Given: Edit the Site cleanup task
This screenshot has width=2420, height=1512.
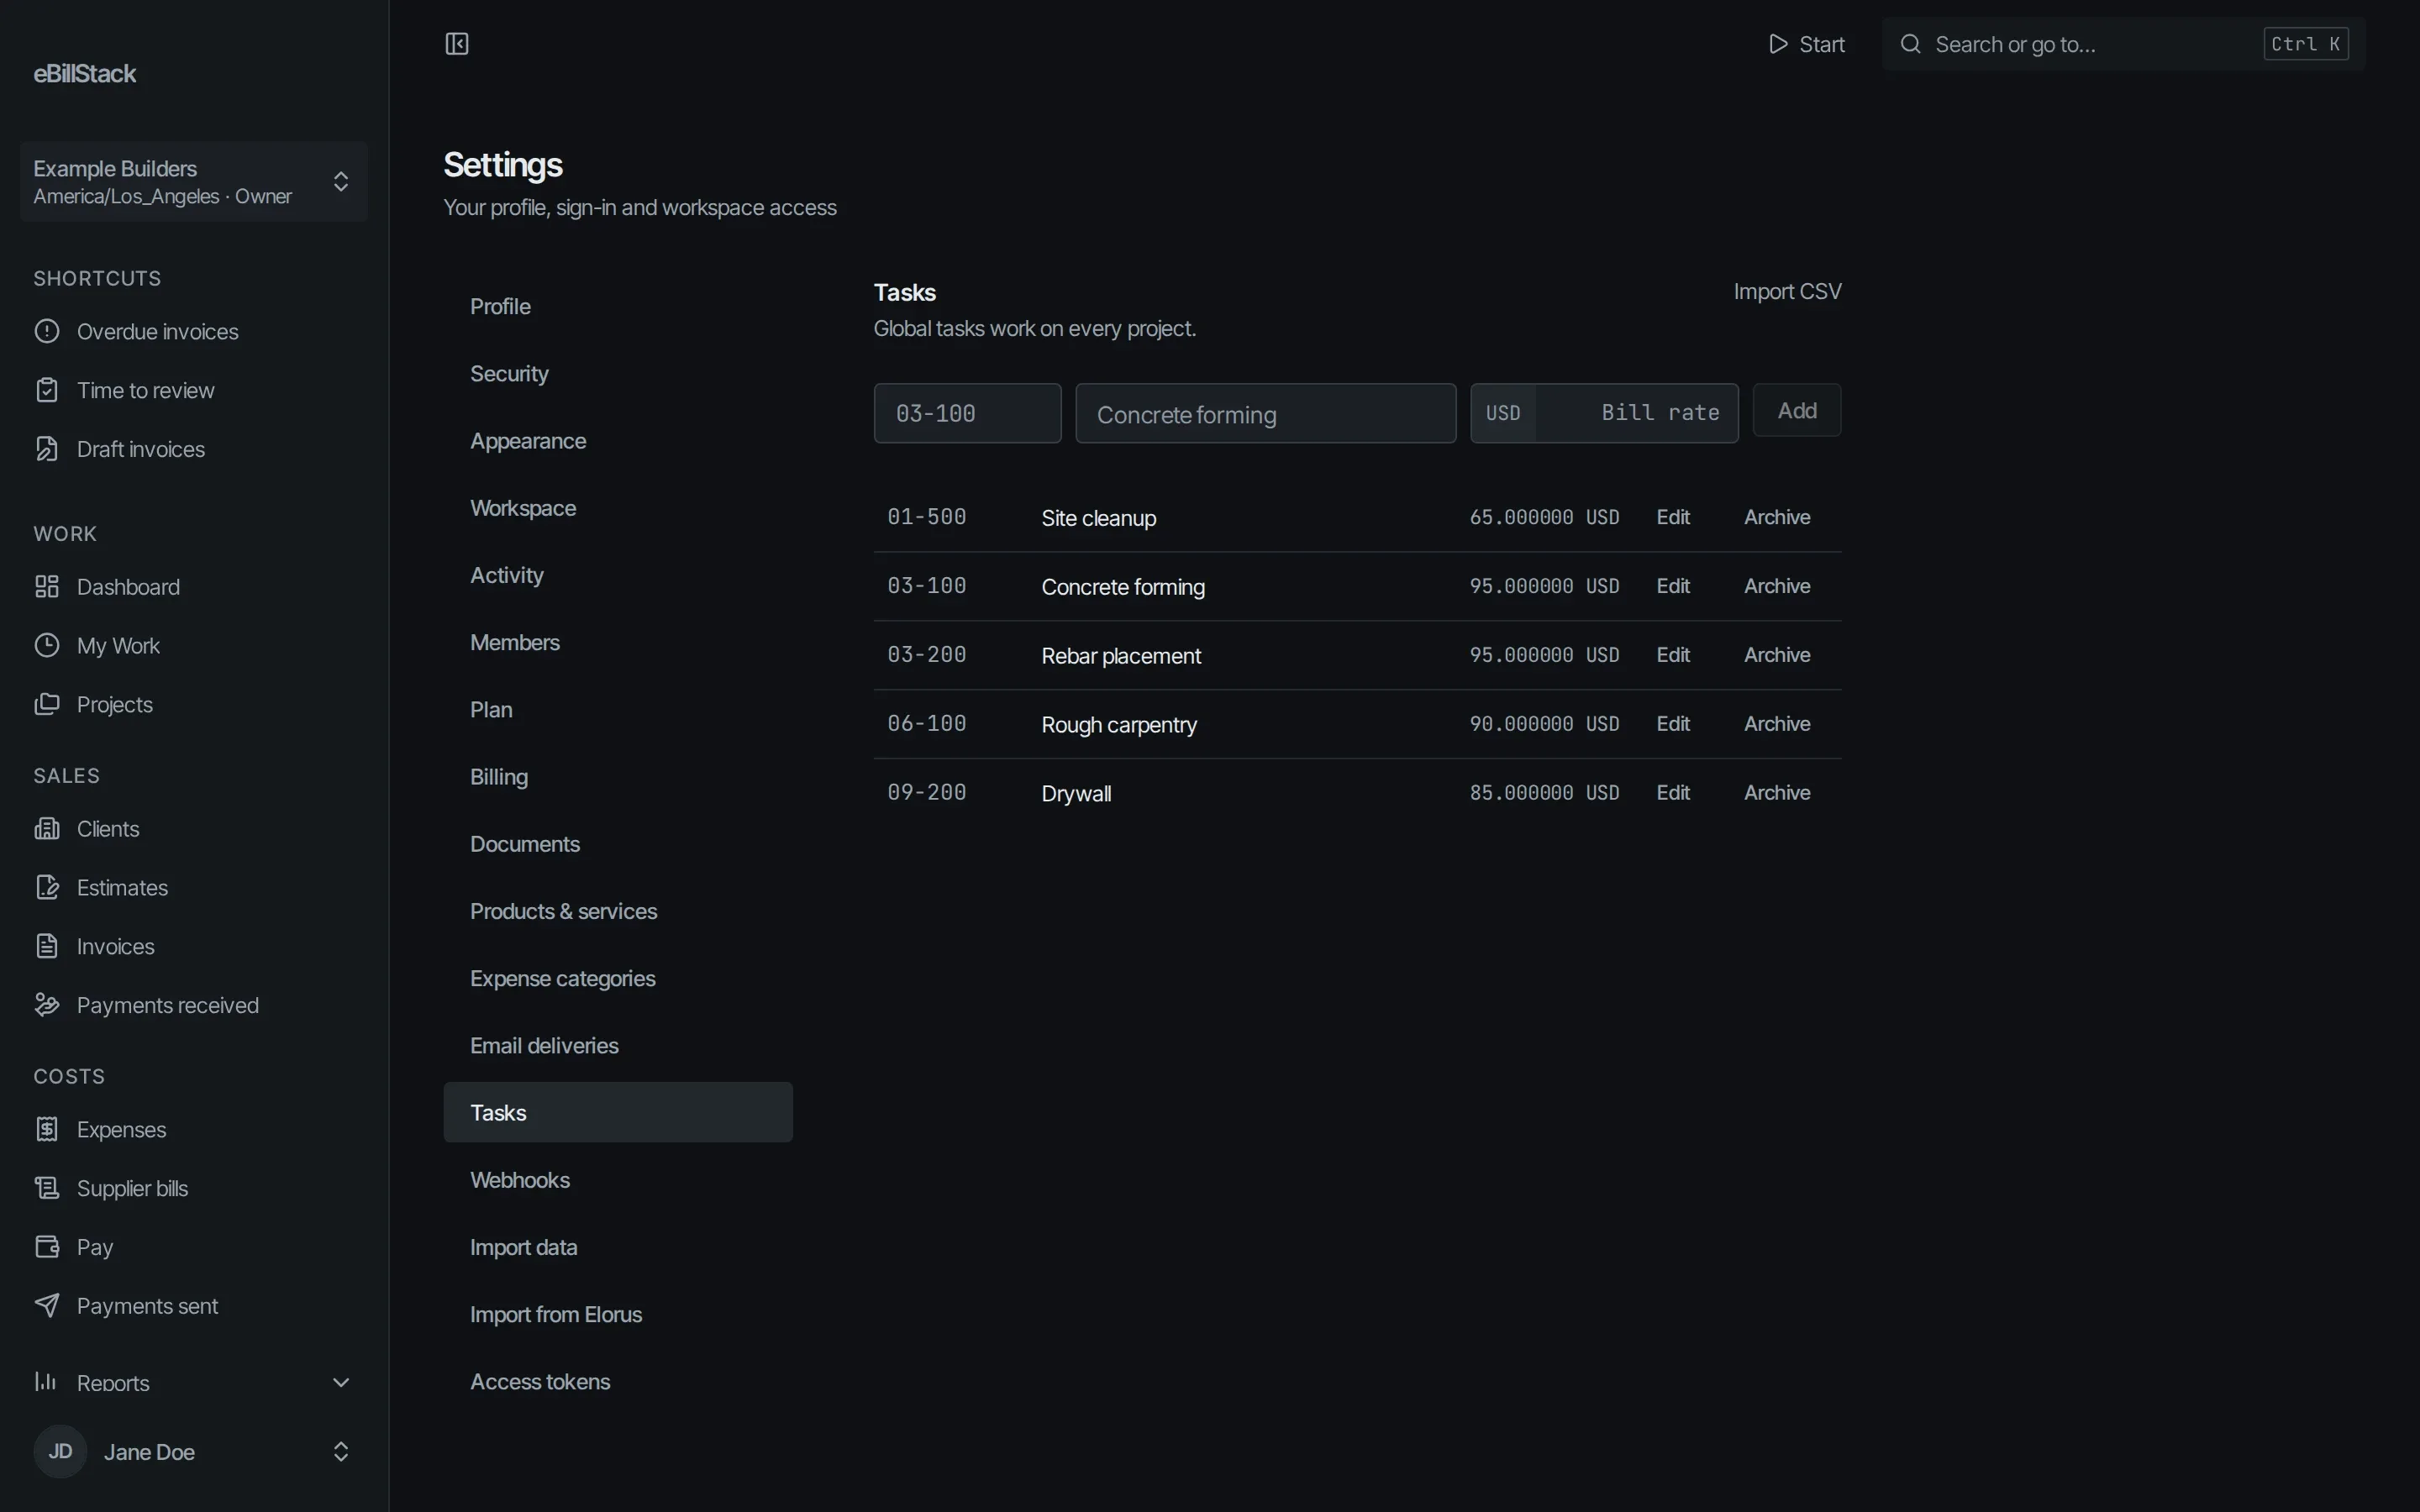Looking at the screenshot, I should pos(1673,517).
